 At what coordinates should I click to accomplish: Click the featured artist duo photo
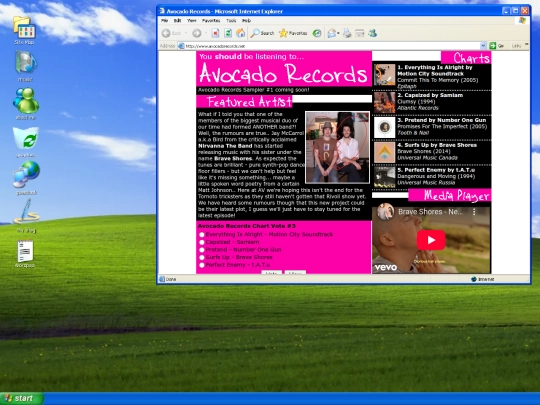(338, 147)
